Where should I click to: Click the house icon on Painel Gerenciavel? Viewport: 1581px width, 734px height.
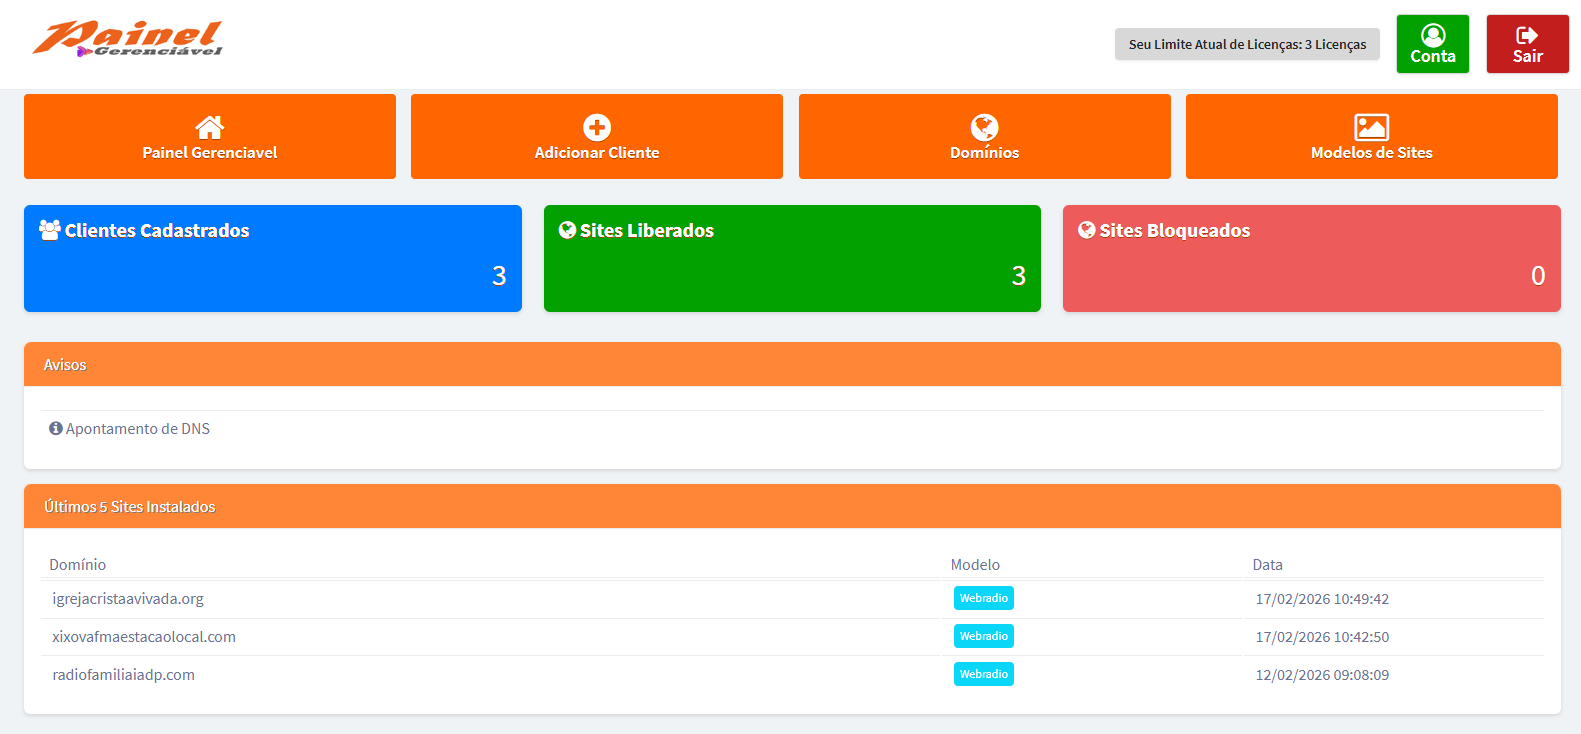coord(210,127)
